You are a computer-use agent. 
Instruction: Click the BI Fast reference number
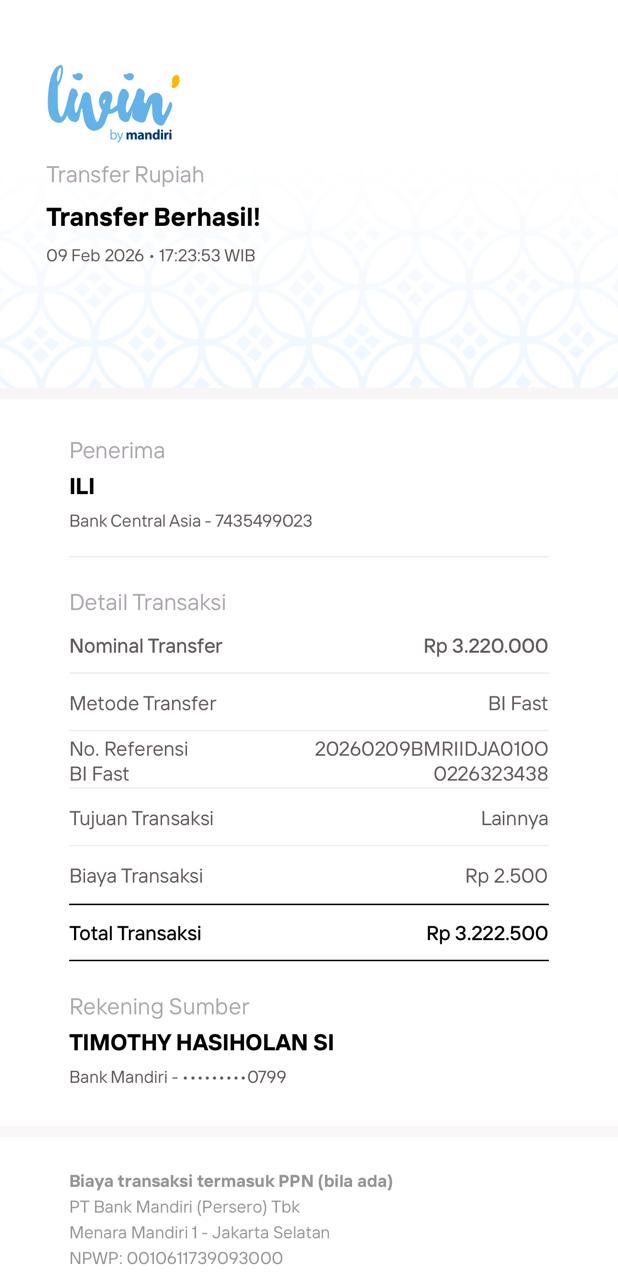(431, 762)
